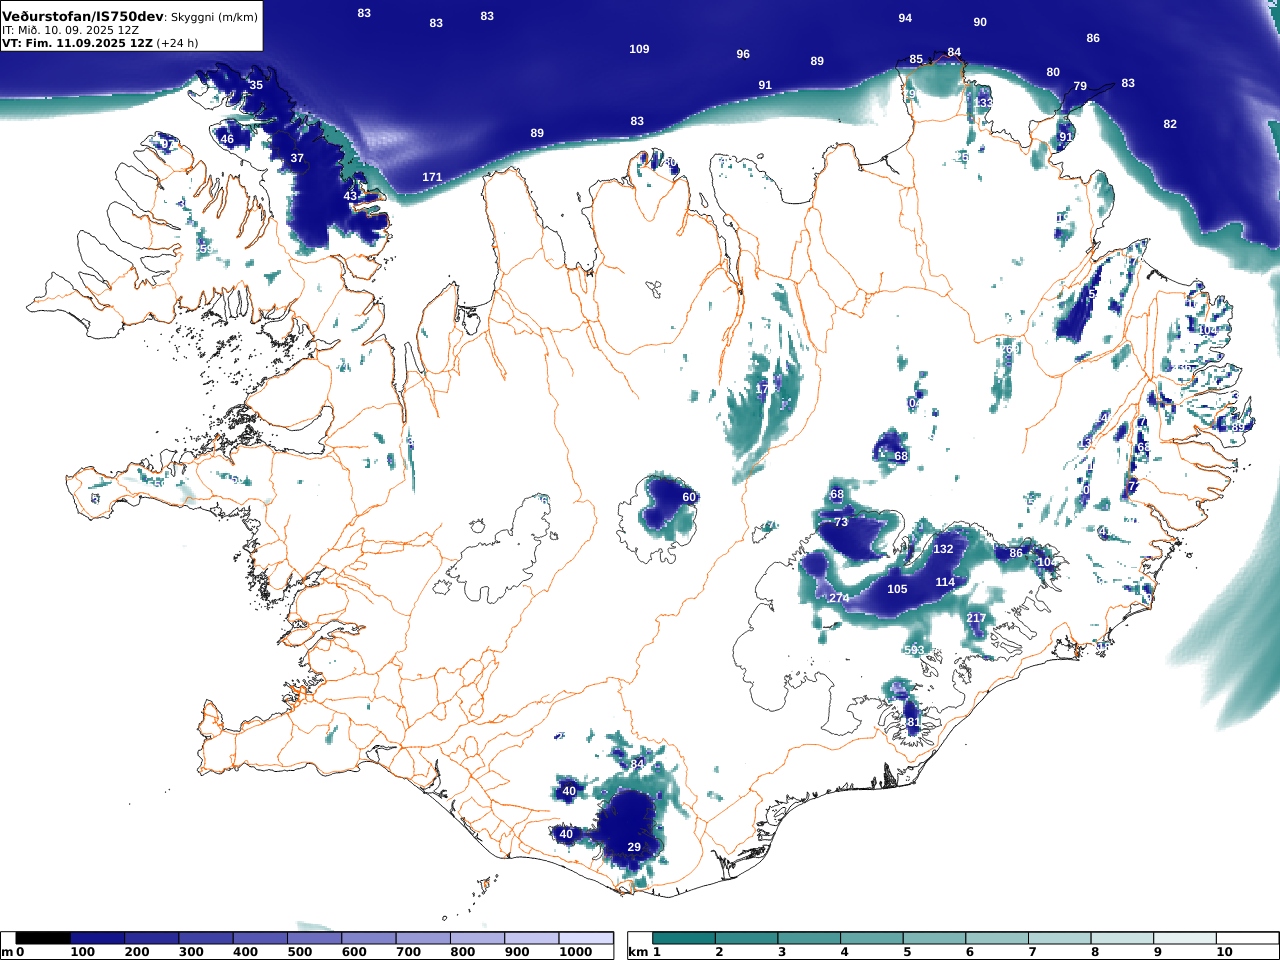Click the visibility value 274 on the map
The width and height of the screenshot is (1280, 960).
point(839,598)
